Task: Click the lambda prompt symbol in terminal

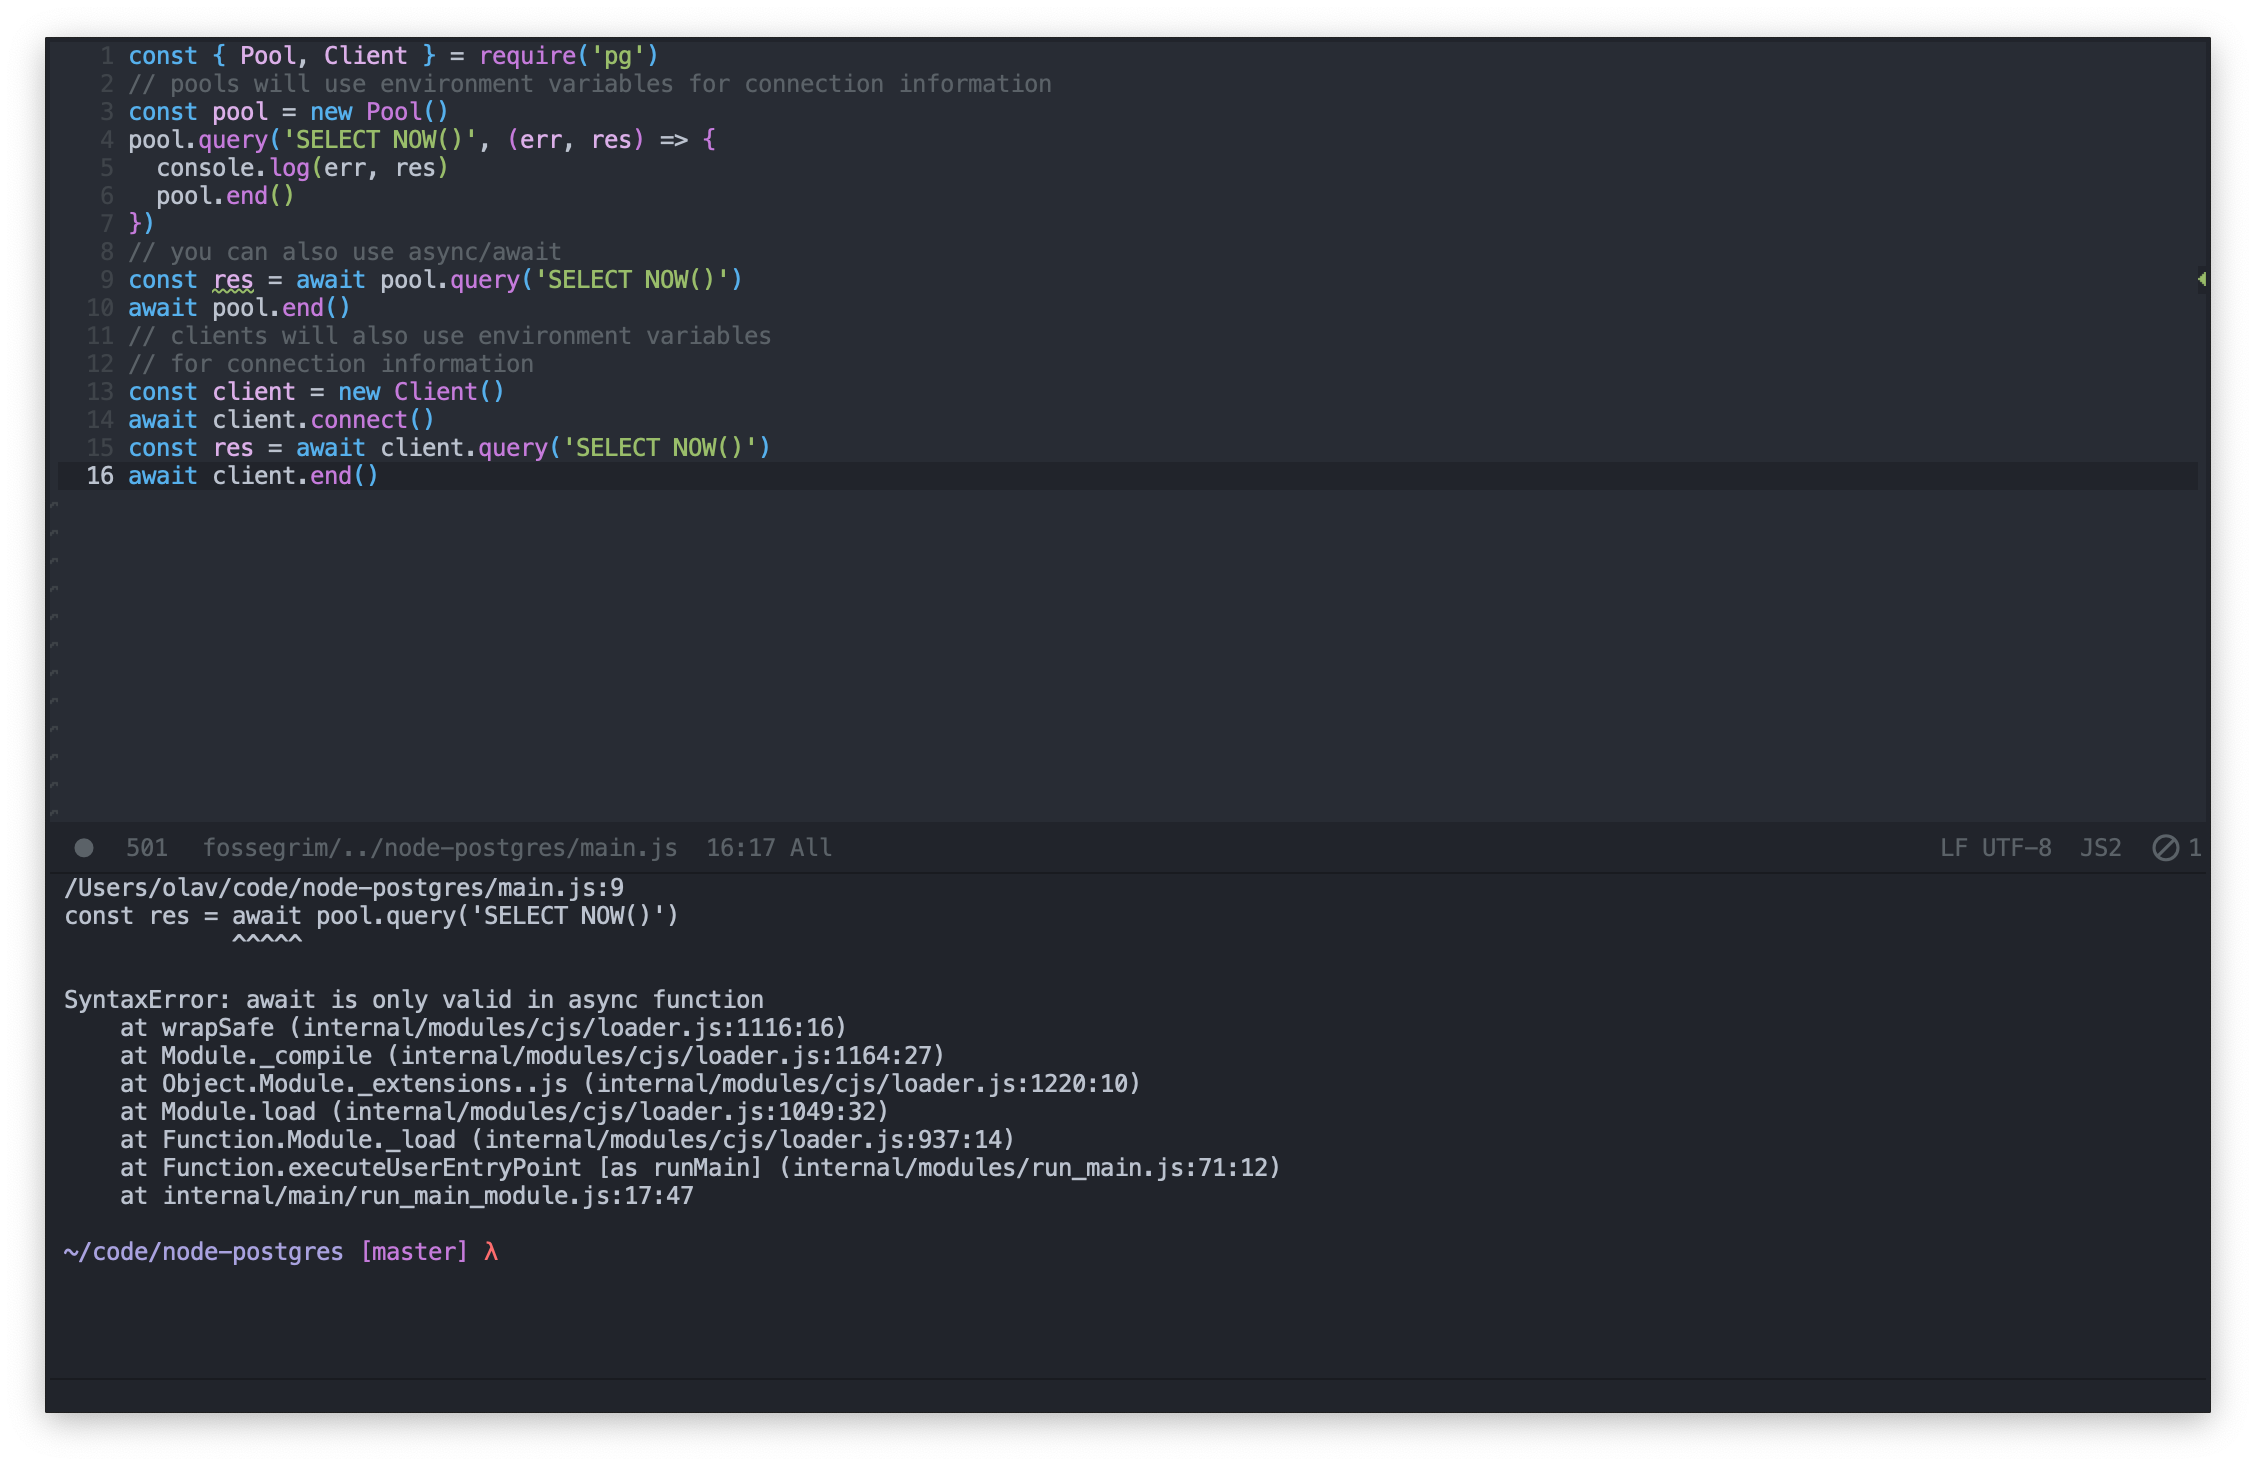Action: (x=490, y=1252)
